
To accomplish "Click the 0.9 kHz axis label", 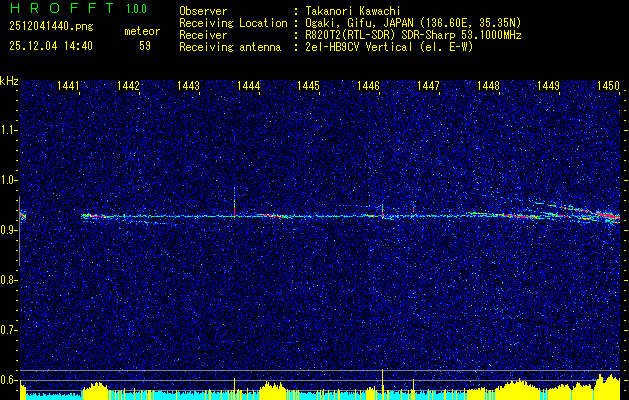I will 9,230.
